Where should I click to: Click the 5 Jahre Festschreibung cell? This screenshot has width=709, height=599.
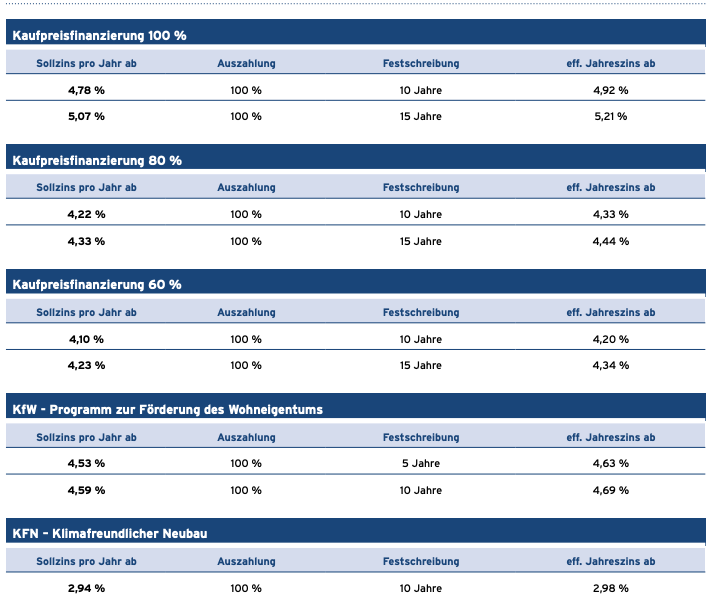pos(421,463)
